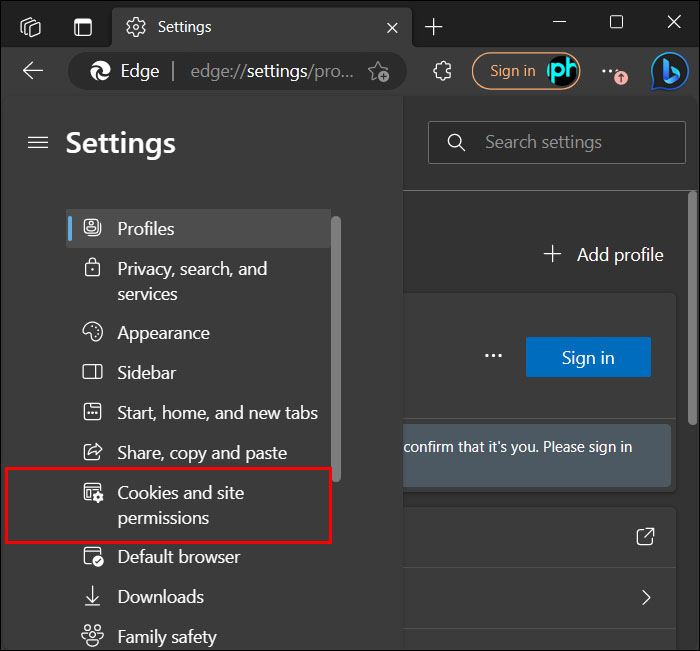Open Privacy, search, and services settings

click(x=199, y=281)
